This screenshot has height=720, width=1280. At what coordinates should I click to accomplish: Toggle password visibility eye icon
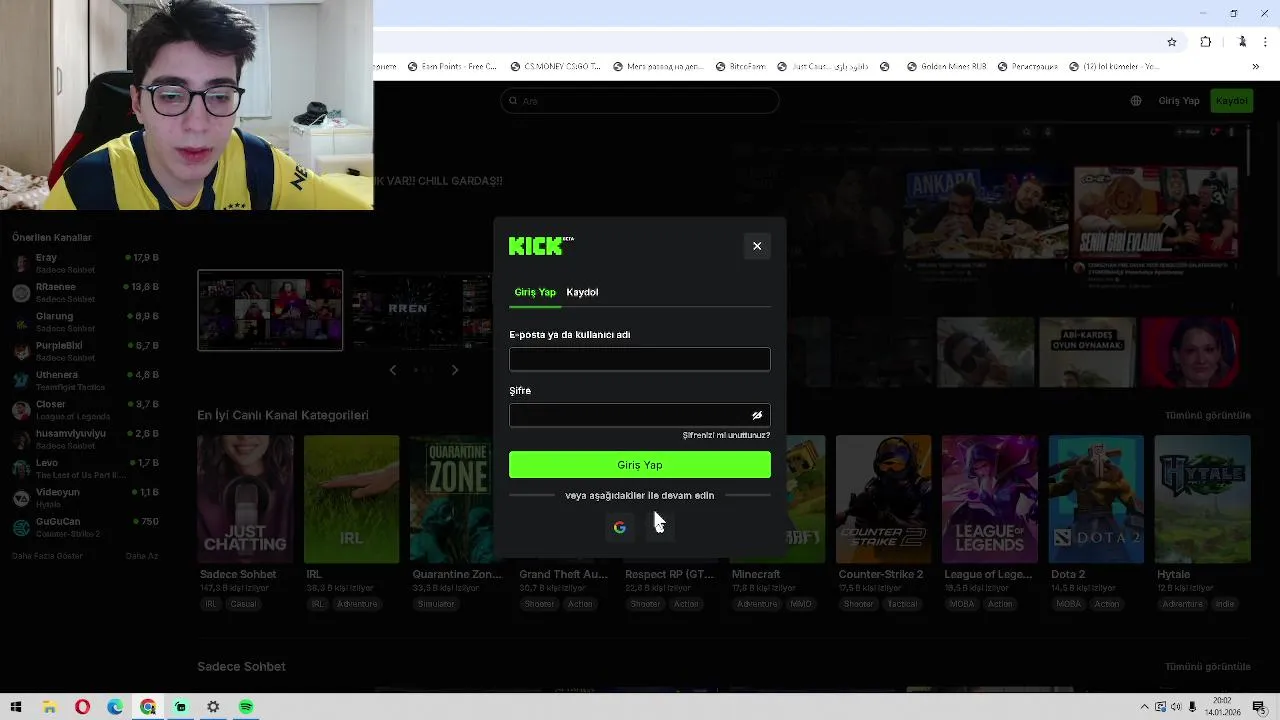757,415
